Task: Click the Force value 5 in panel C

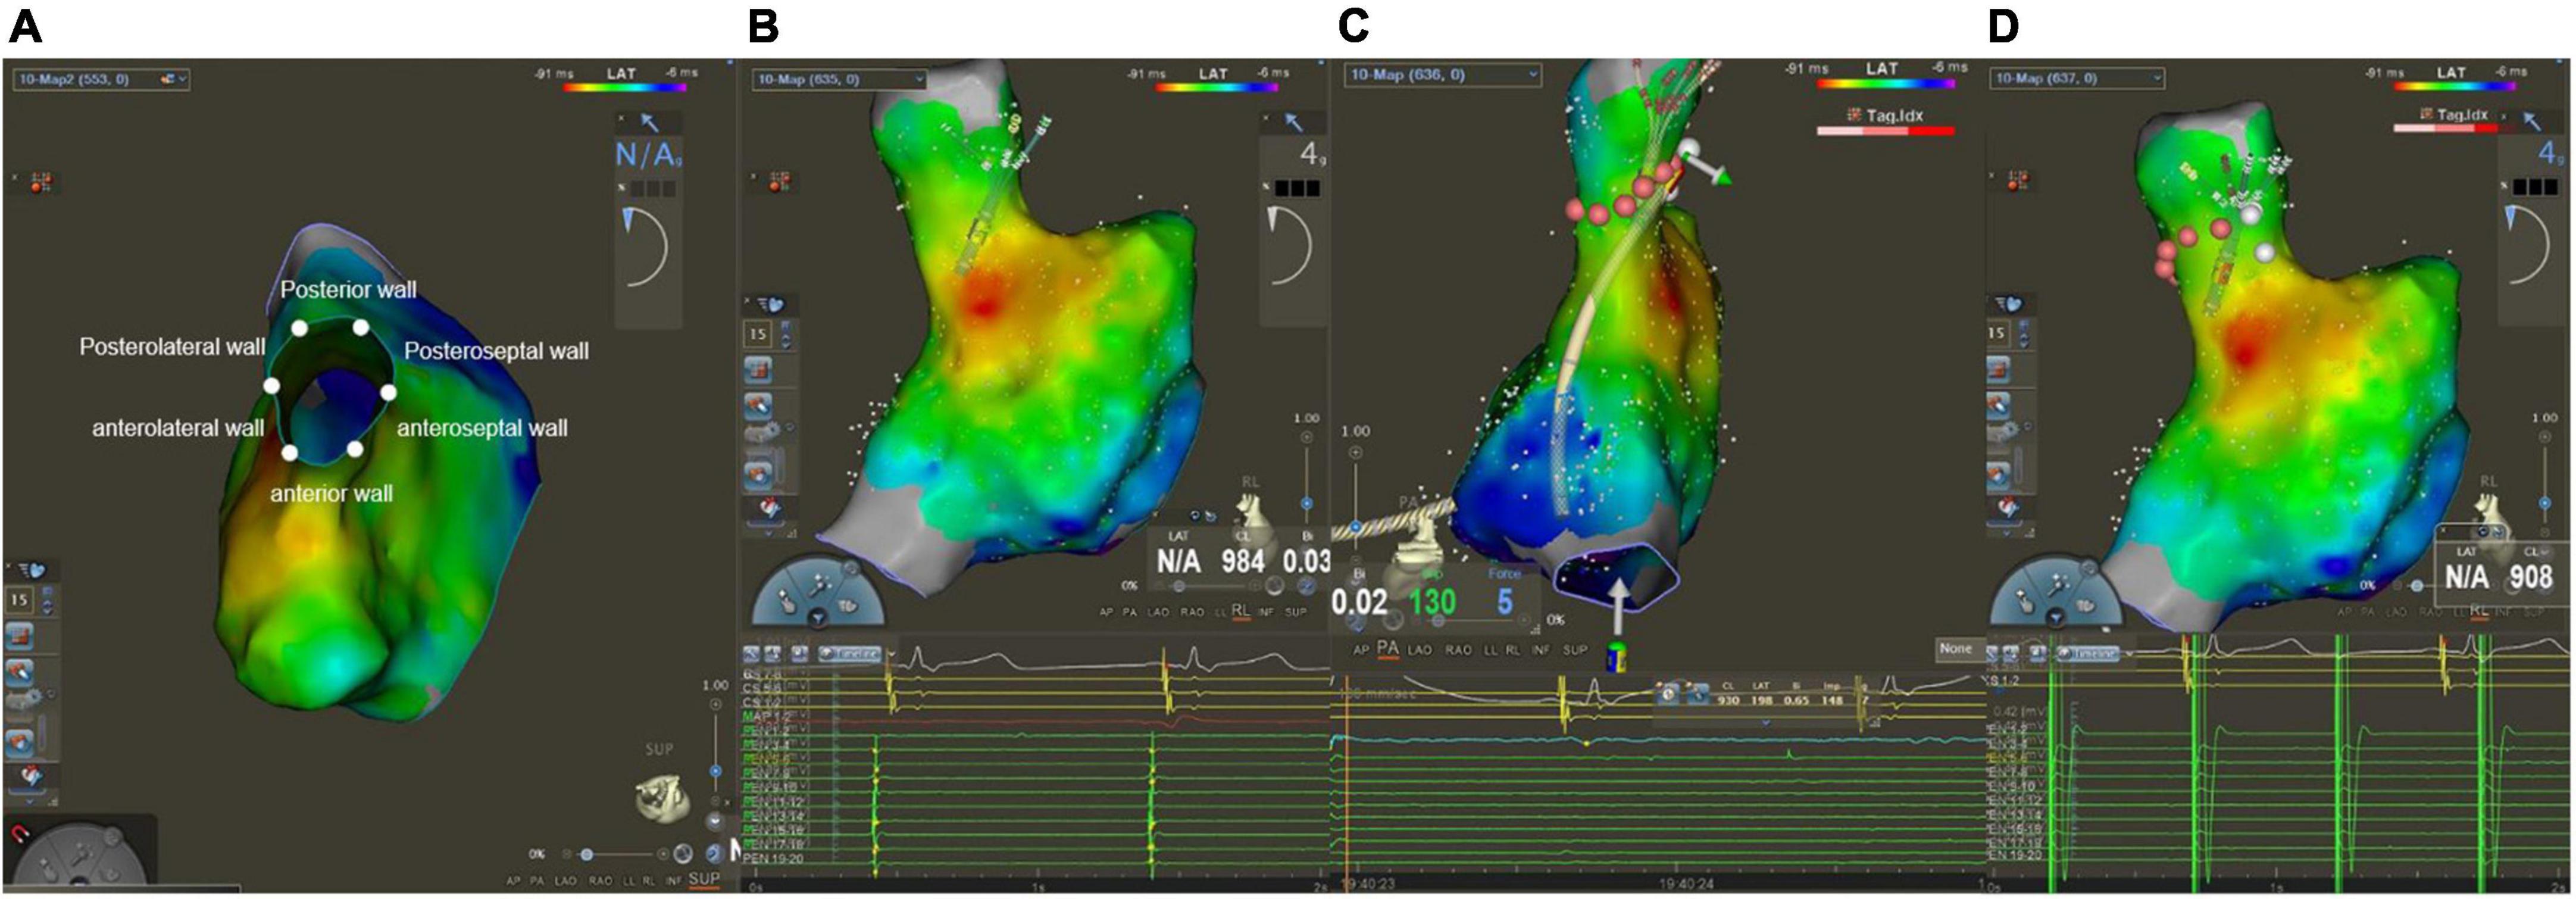Action: [1505, 602]
